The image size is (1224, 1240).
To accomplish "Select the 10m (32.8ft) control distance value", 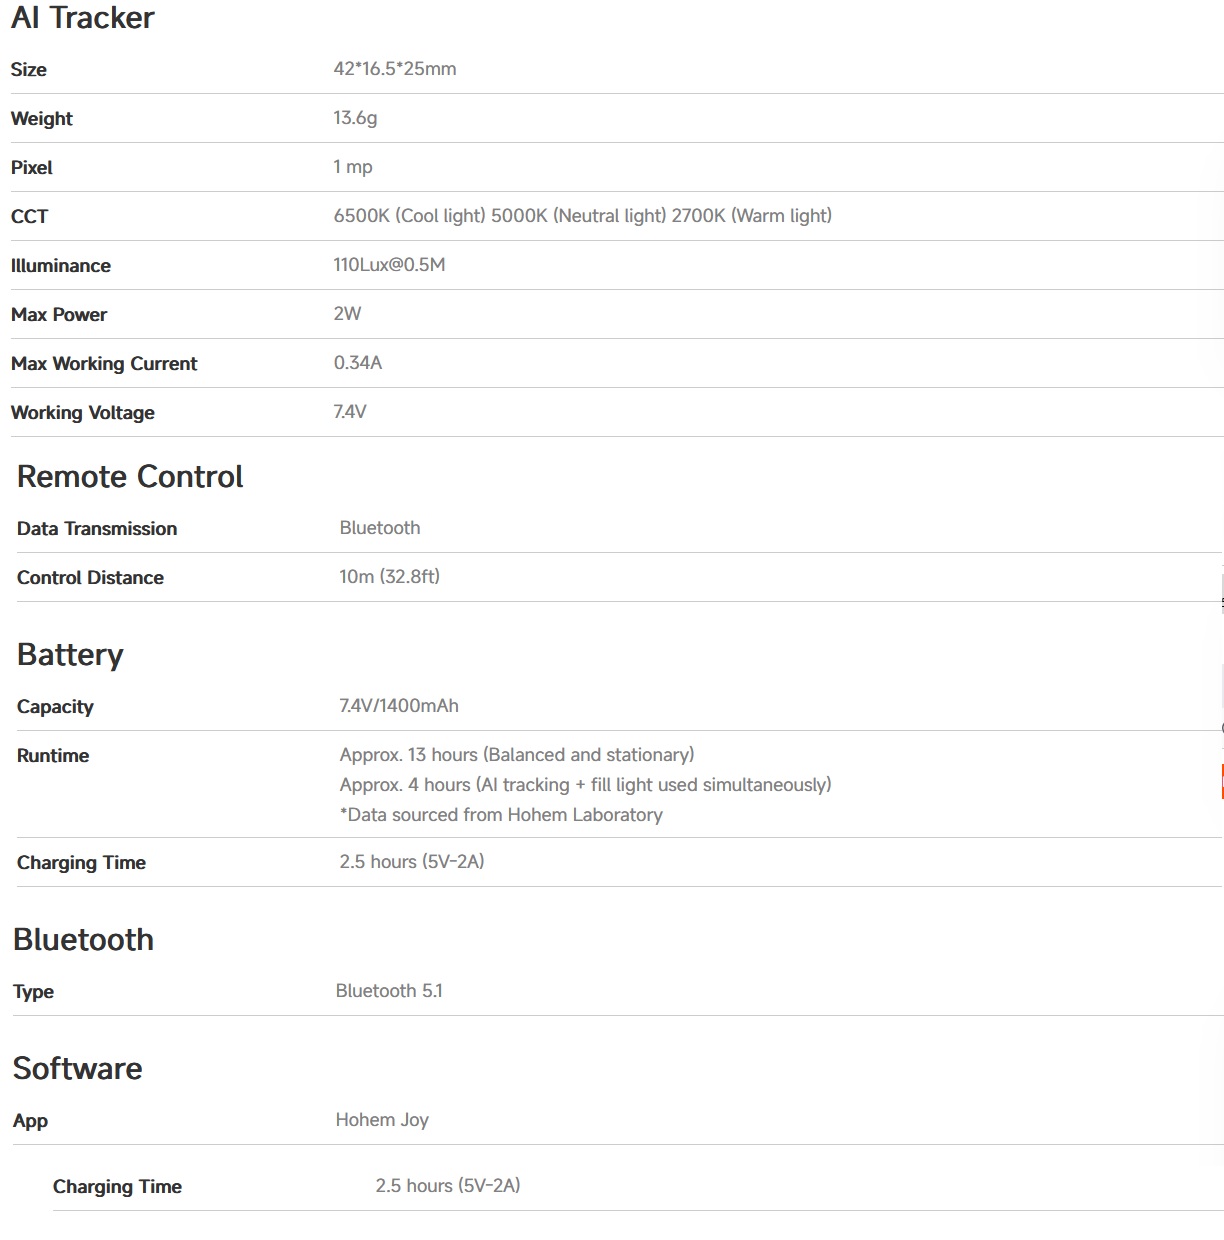I will point(389,577).
